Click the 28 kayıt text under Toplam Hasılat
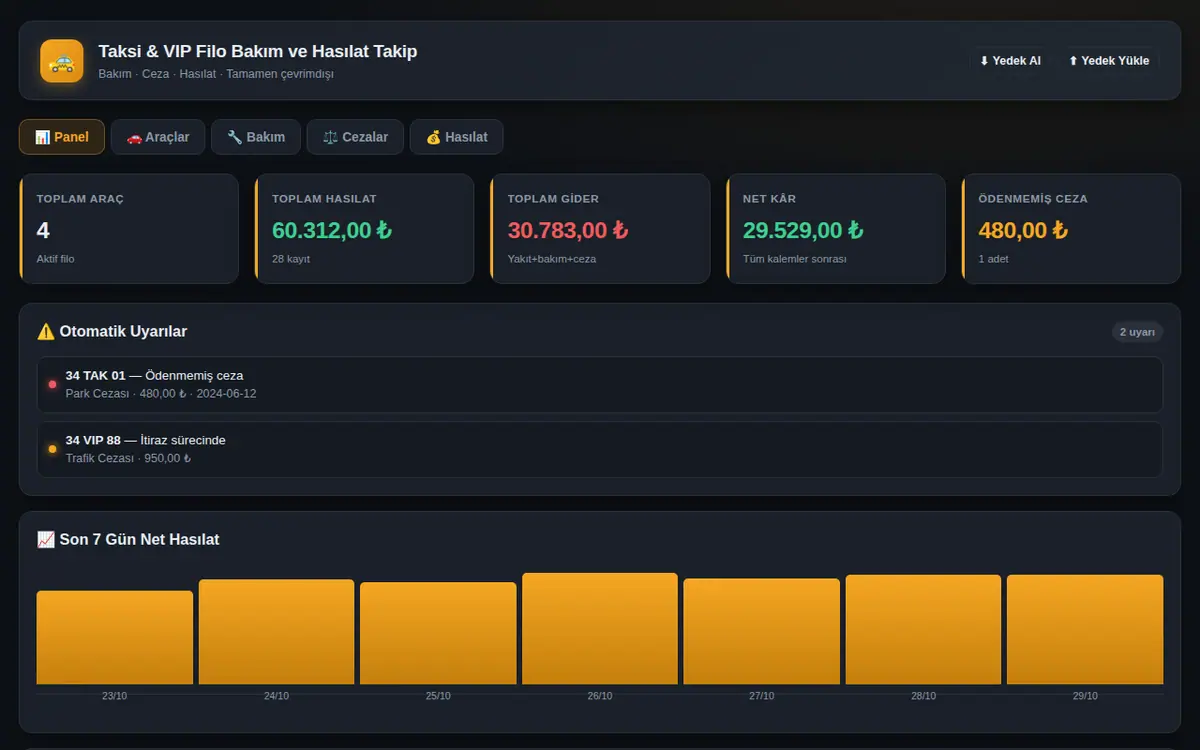The image size is (1200, 750). (291, 259)
